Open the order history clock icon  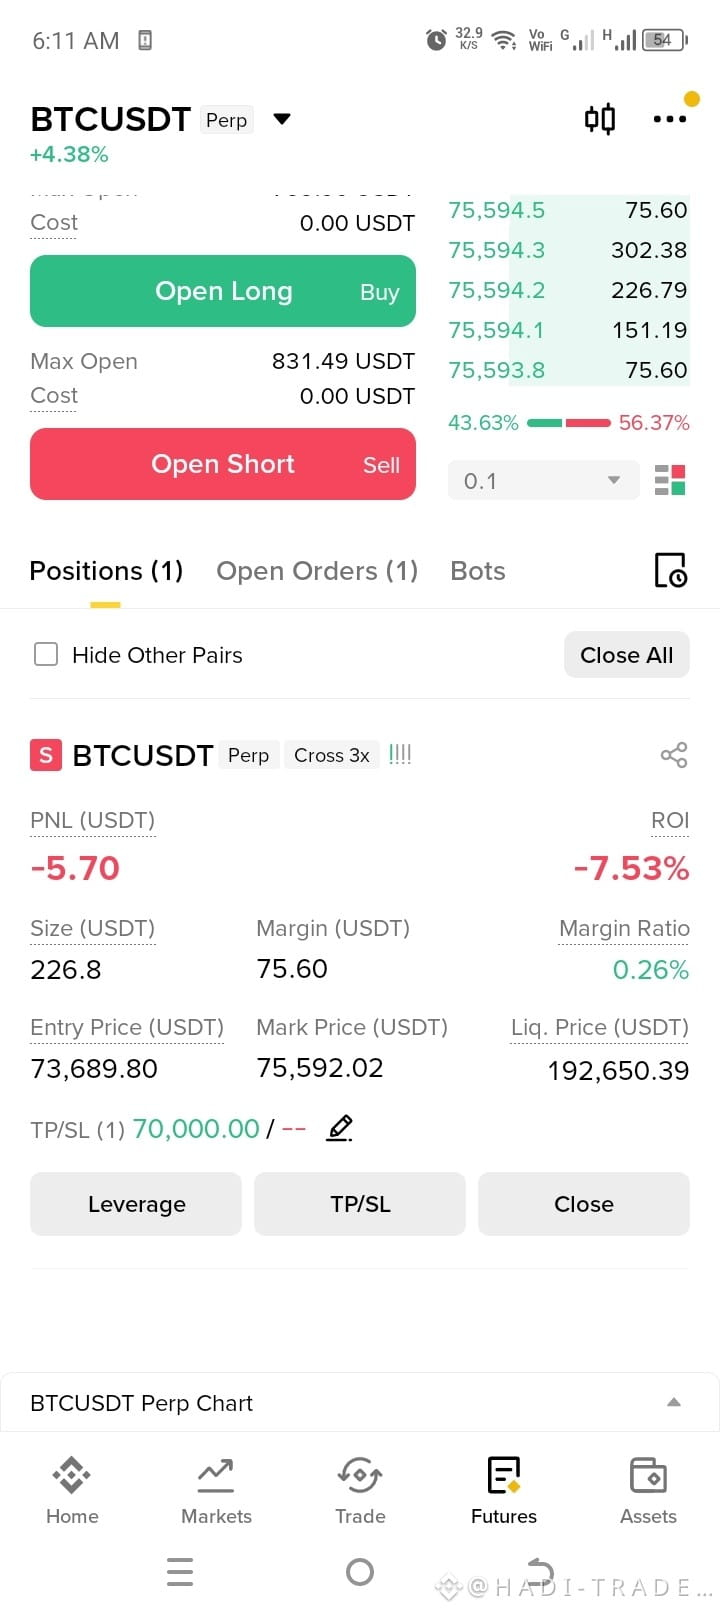(x=670, y=570)
